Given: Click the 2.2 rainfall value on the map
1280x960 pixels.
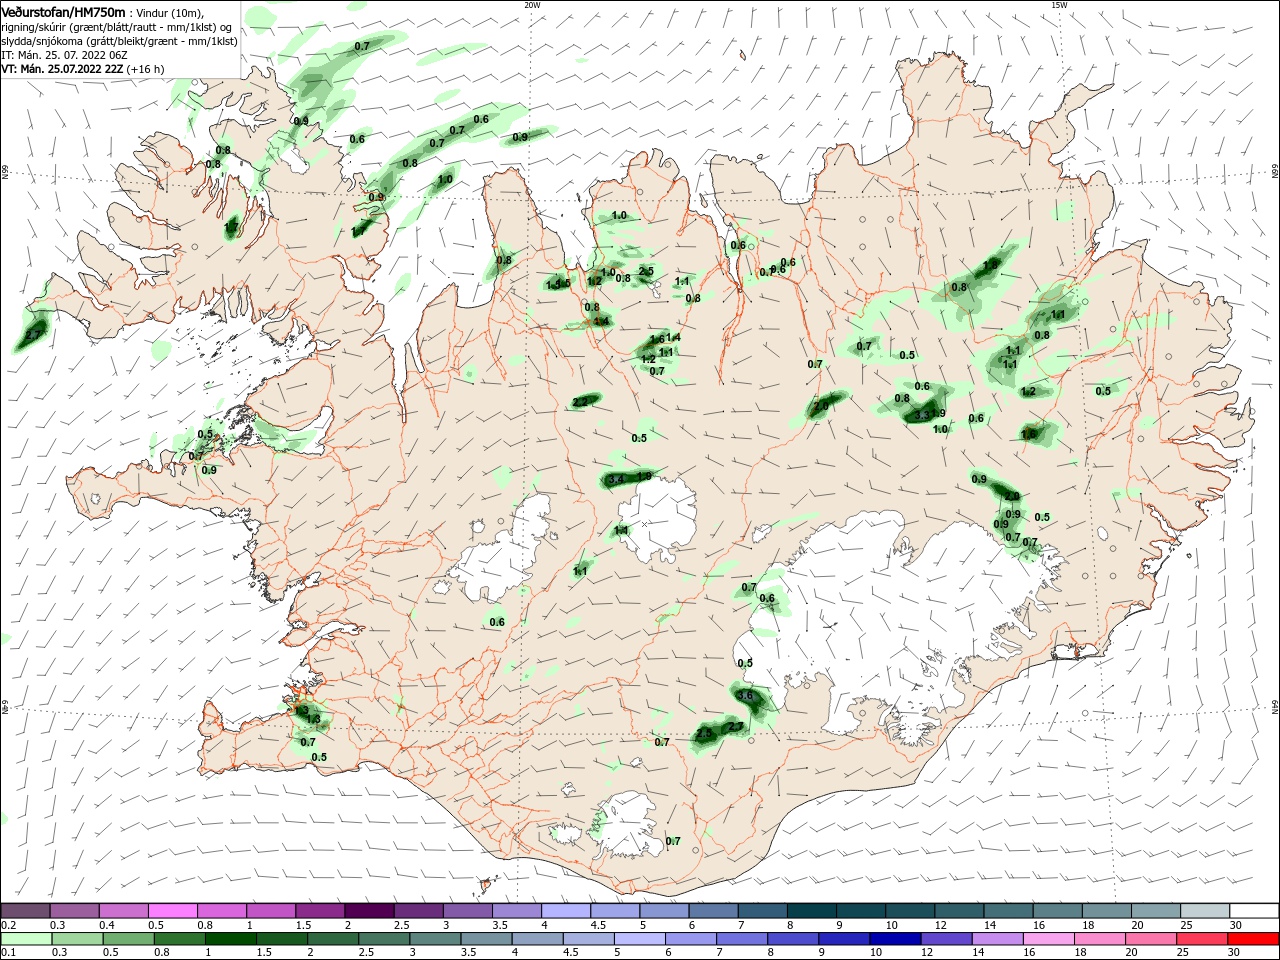Looking at the screenshot, I should tap(581, 403).
